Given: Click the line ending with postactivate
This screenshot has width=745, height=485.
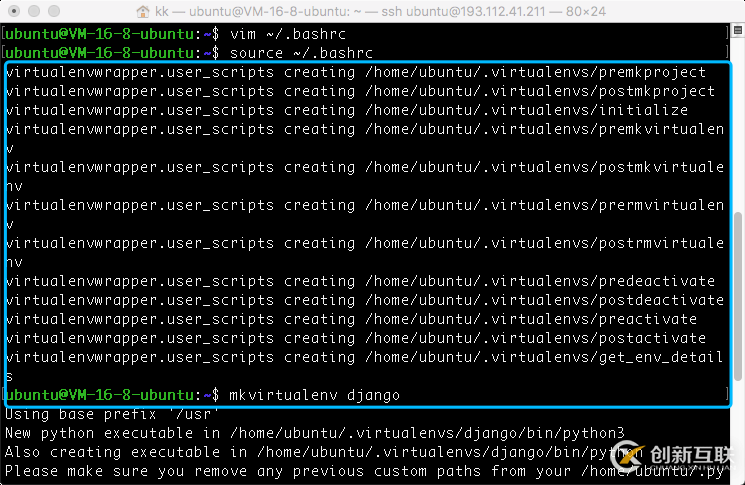Looking at the screenshot, I should 356,338.
